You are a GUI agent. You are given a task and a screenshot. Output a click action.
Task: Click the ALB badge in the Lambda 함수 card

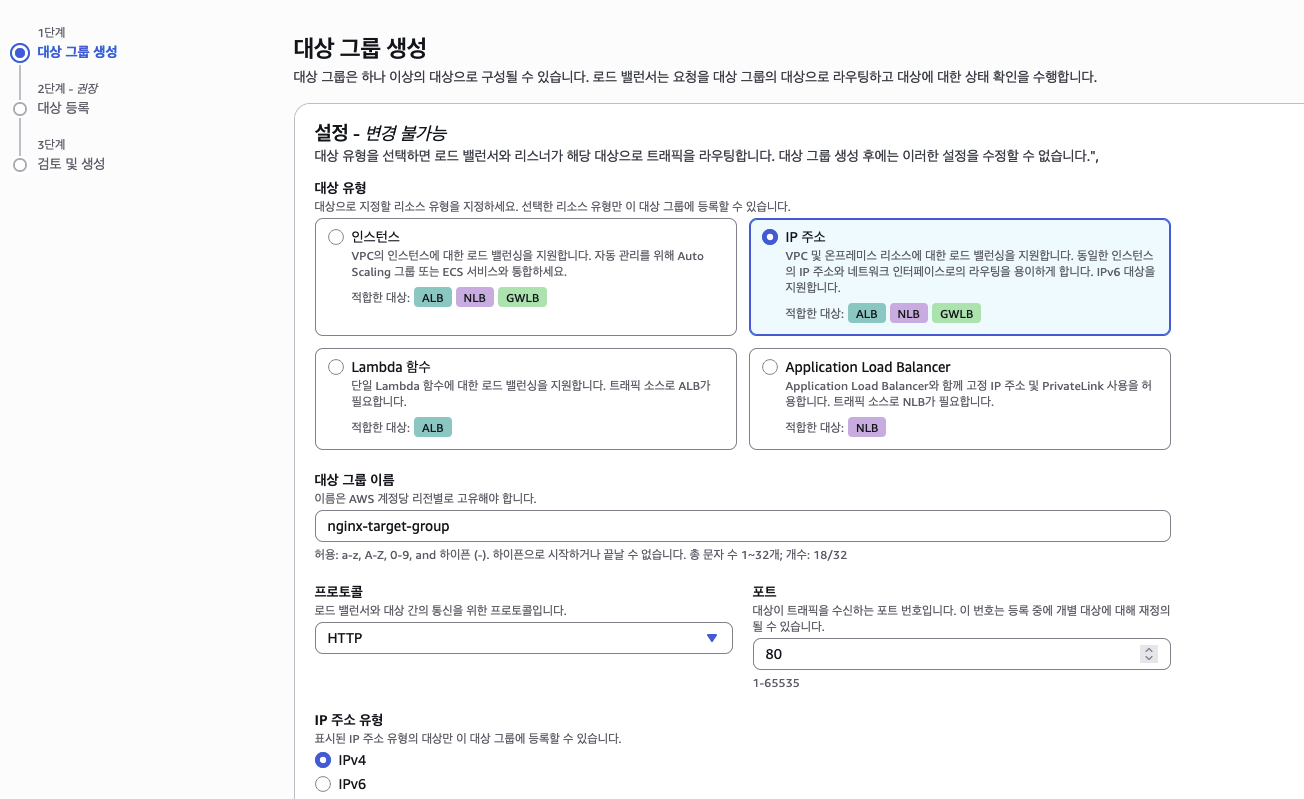tap(433, 427)
